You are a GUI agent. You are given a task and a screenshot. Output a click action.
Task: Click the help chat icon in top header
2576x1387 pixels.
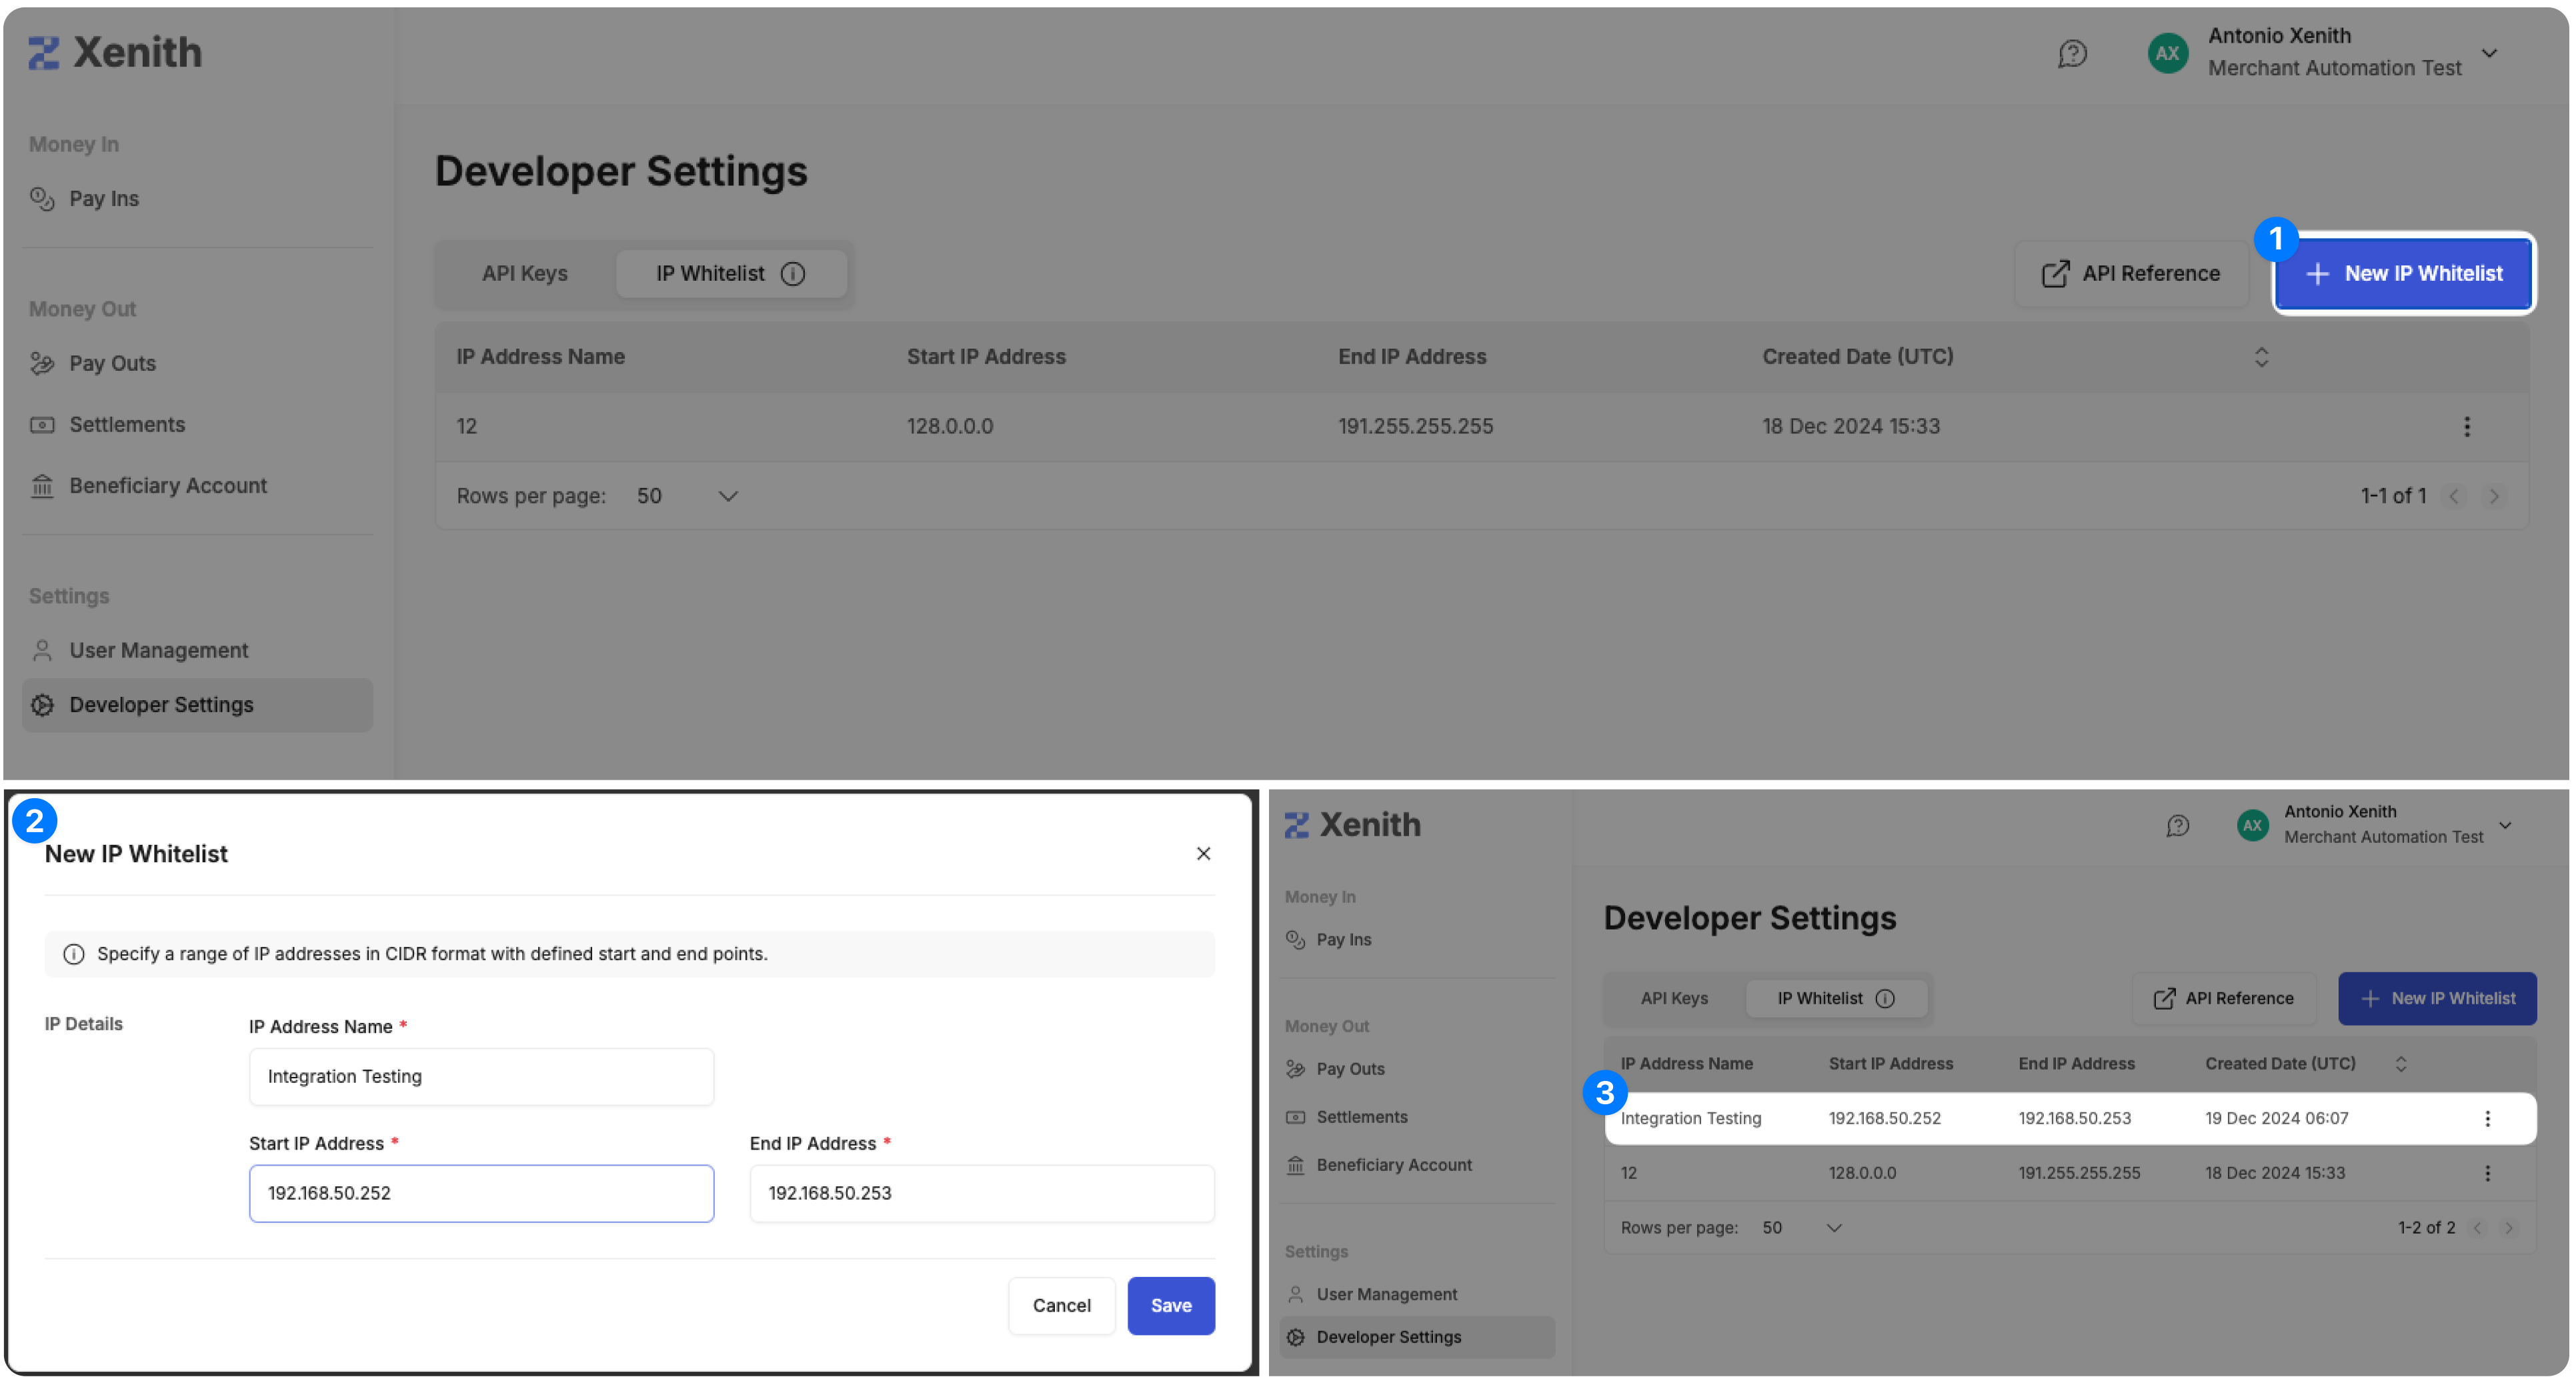pyautogui.click(x=2072, y=53)
